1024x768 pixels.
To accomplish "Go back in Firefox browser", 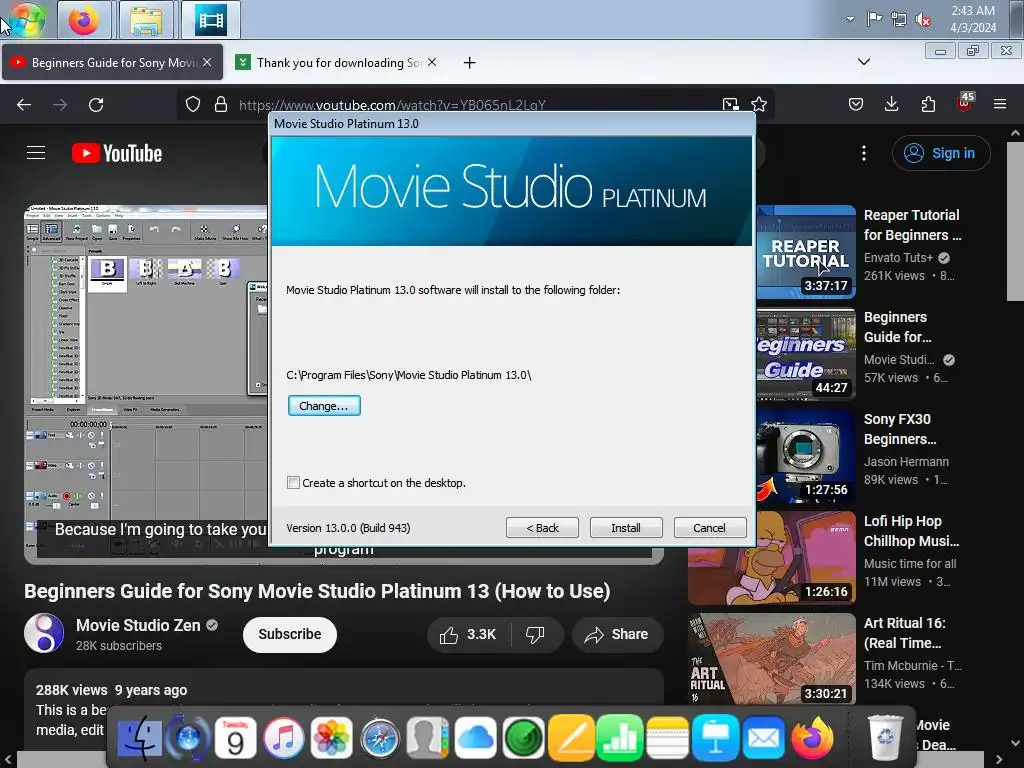I will click(24, 104).
